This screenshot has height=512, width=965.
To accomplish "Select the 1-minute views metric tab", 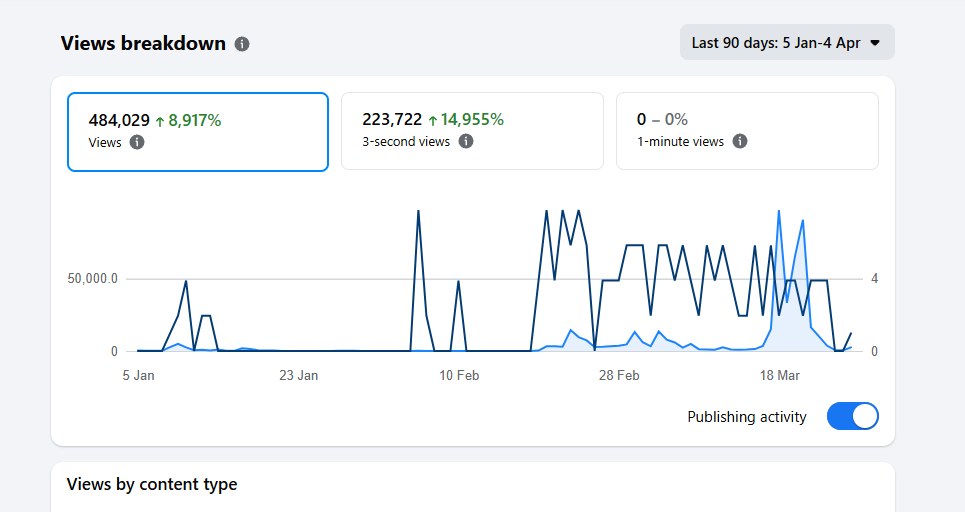I will [x=747, y=131].
